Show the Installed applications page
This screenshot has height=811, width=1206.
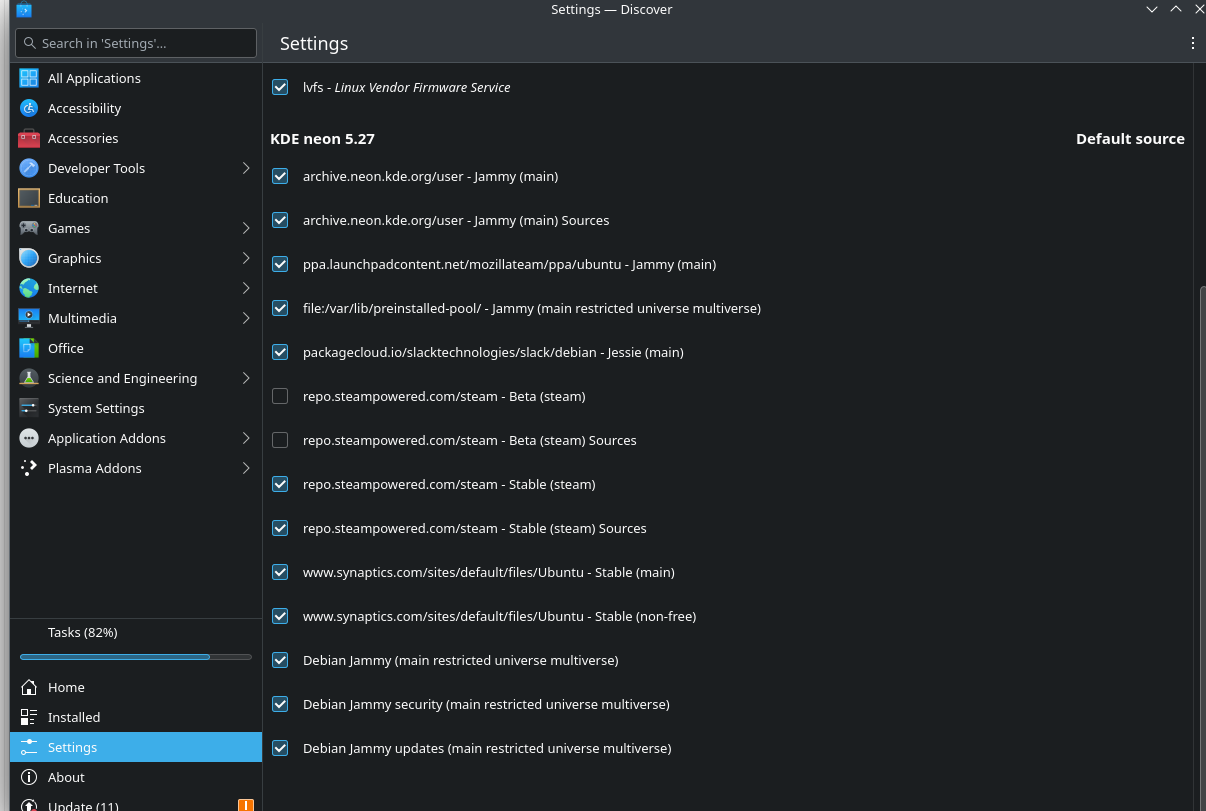click(x=136, y=717)
